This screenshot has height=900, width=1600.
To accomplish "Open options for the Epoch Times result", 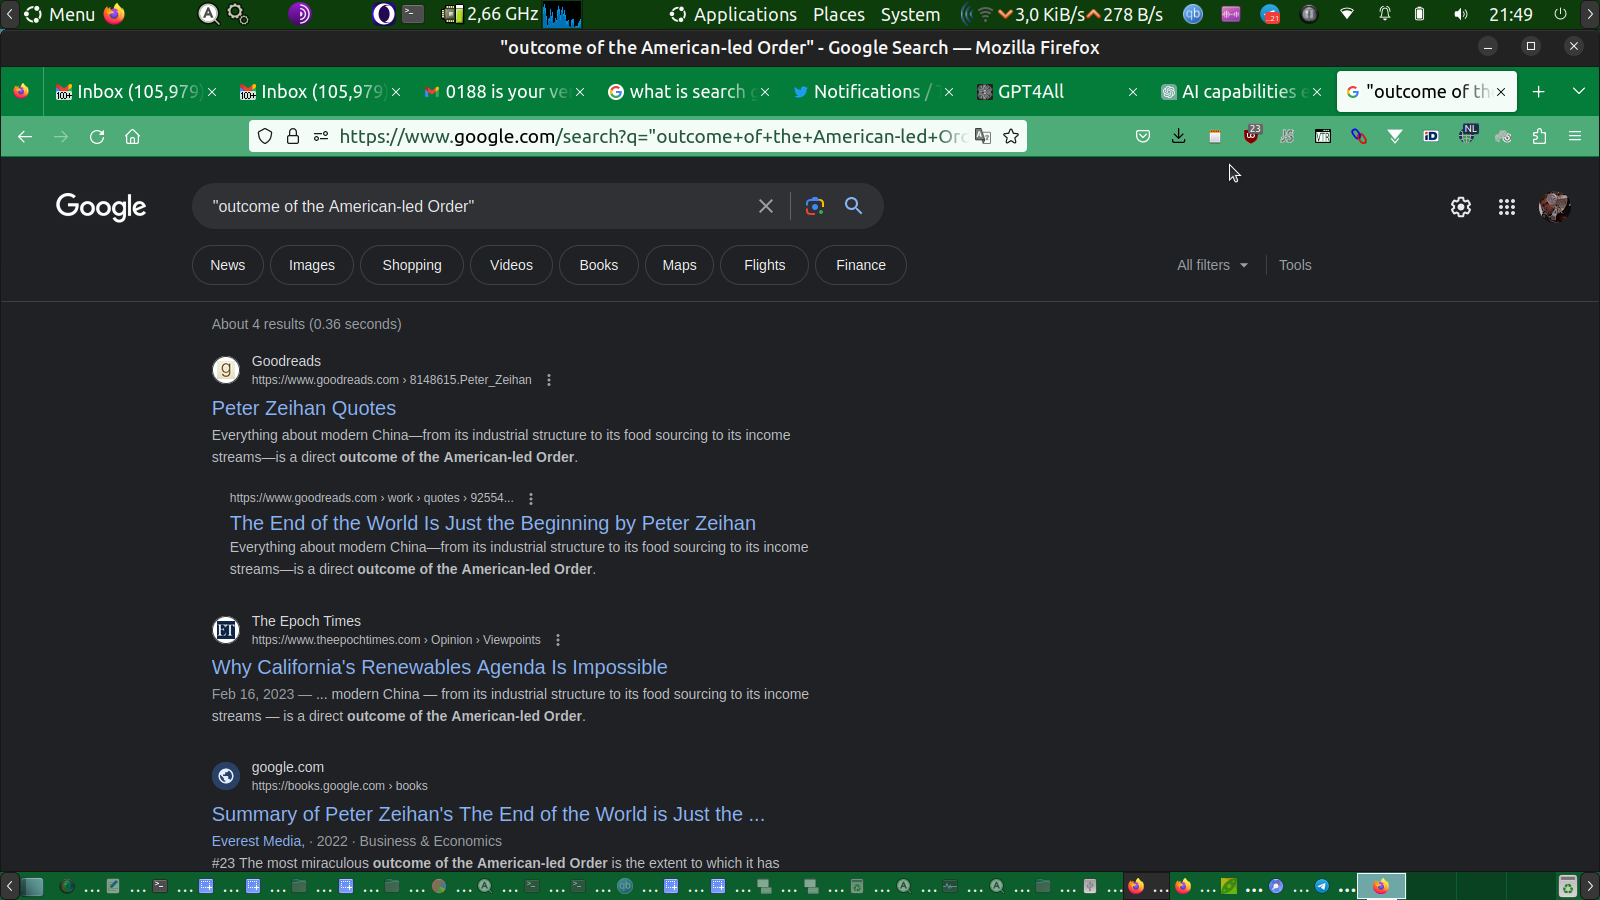I will 558,640.
